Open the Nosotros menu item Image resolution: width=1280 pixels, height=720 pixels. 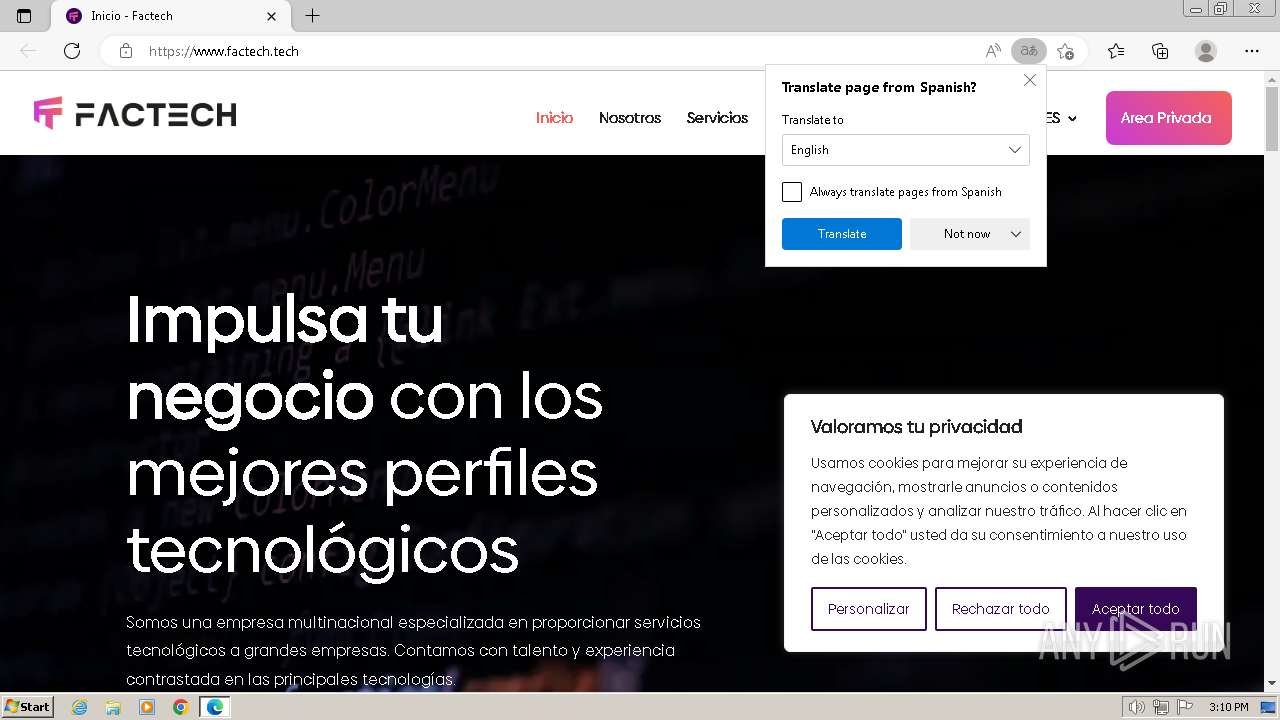pos(630,118)
